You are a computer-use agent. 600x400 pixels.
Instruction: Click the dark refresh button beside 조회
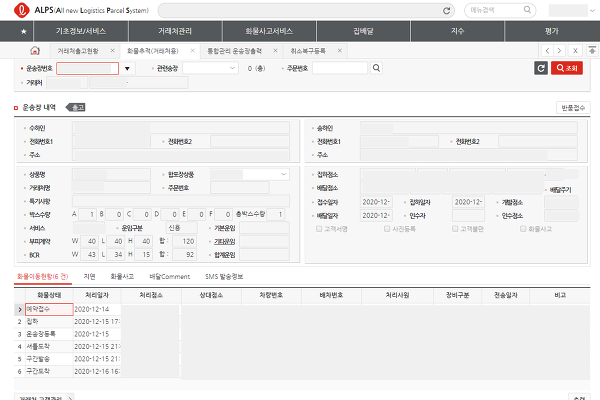pos(541,68)
